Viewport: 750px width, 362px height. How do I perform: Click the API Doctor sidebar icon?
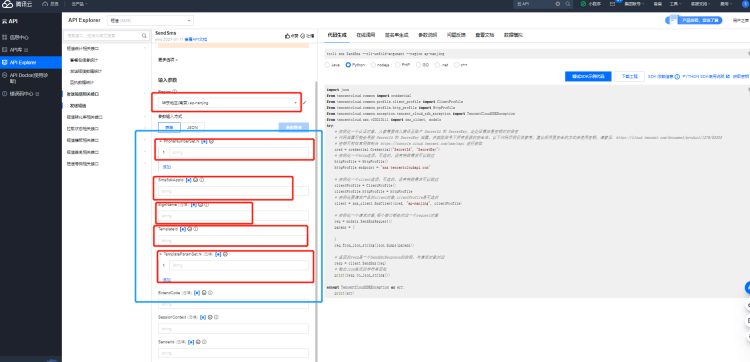tap(5, 75)
